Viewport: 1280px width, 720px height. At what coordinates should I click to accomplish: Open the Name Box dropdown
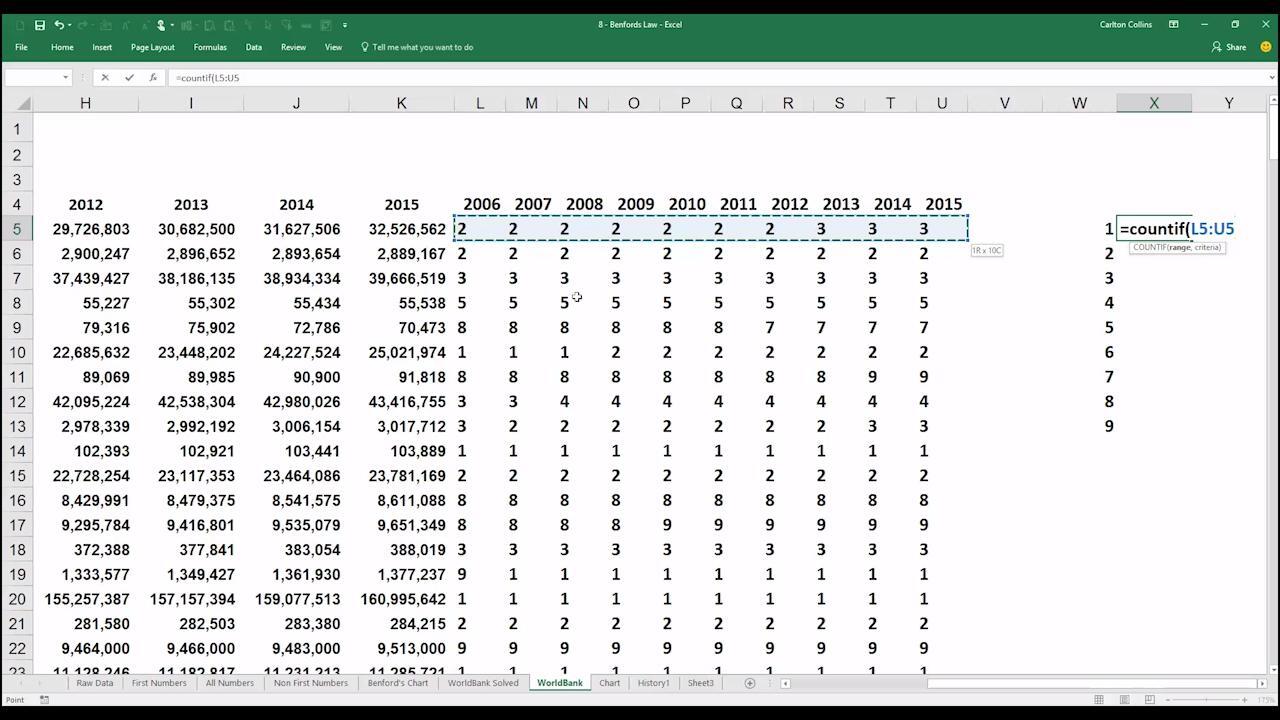(65, 77)
